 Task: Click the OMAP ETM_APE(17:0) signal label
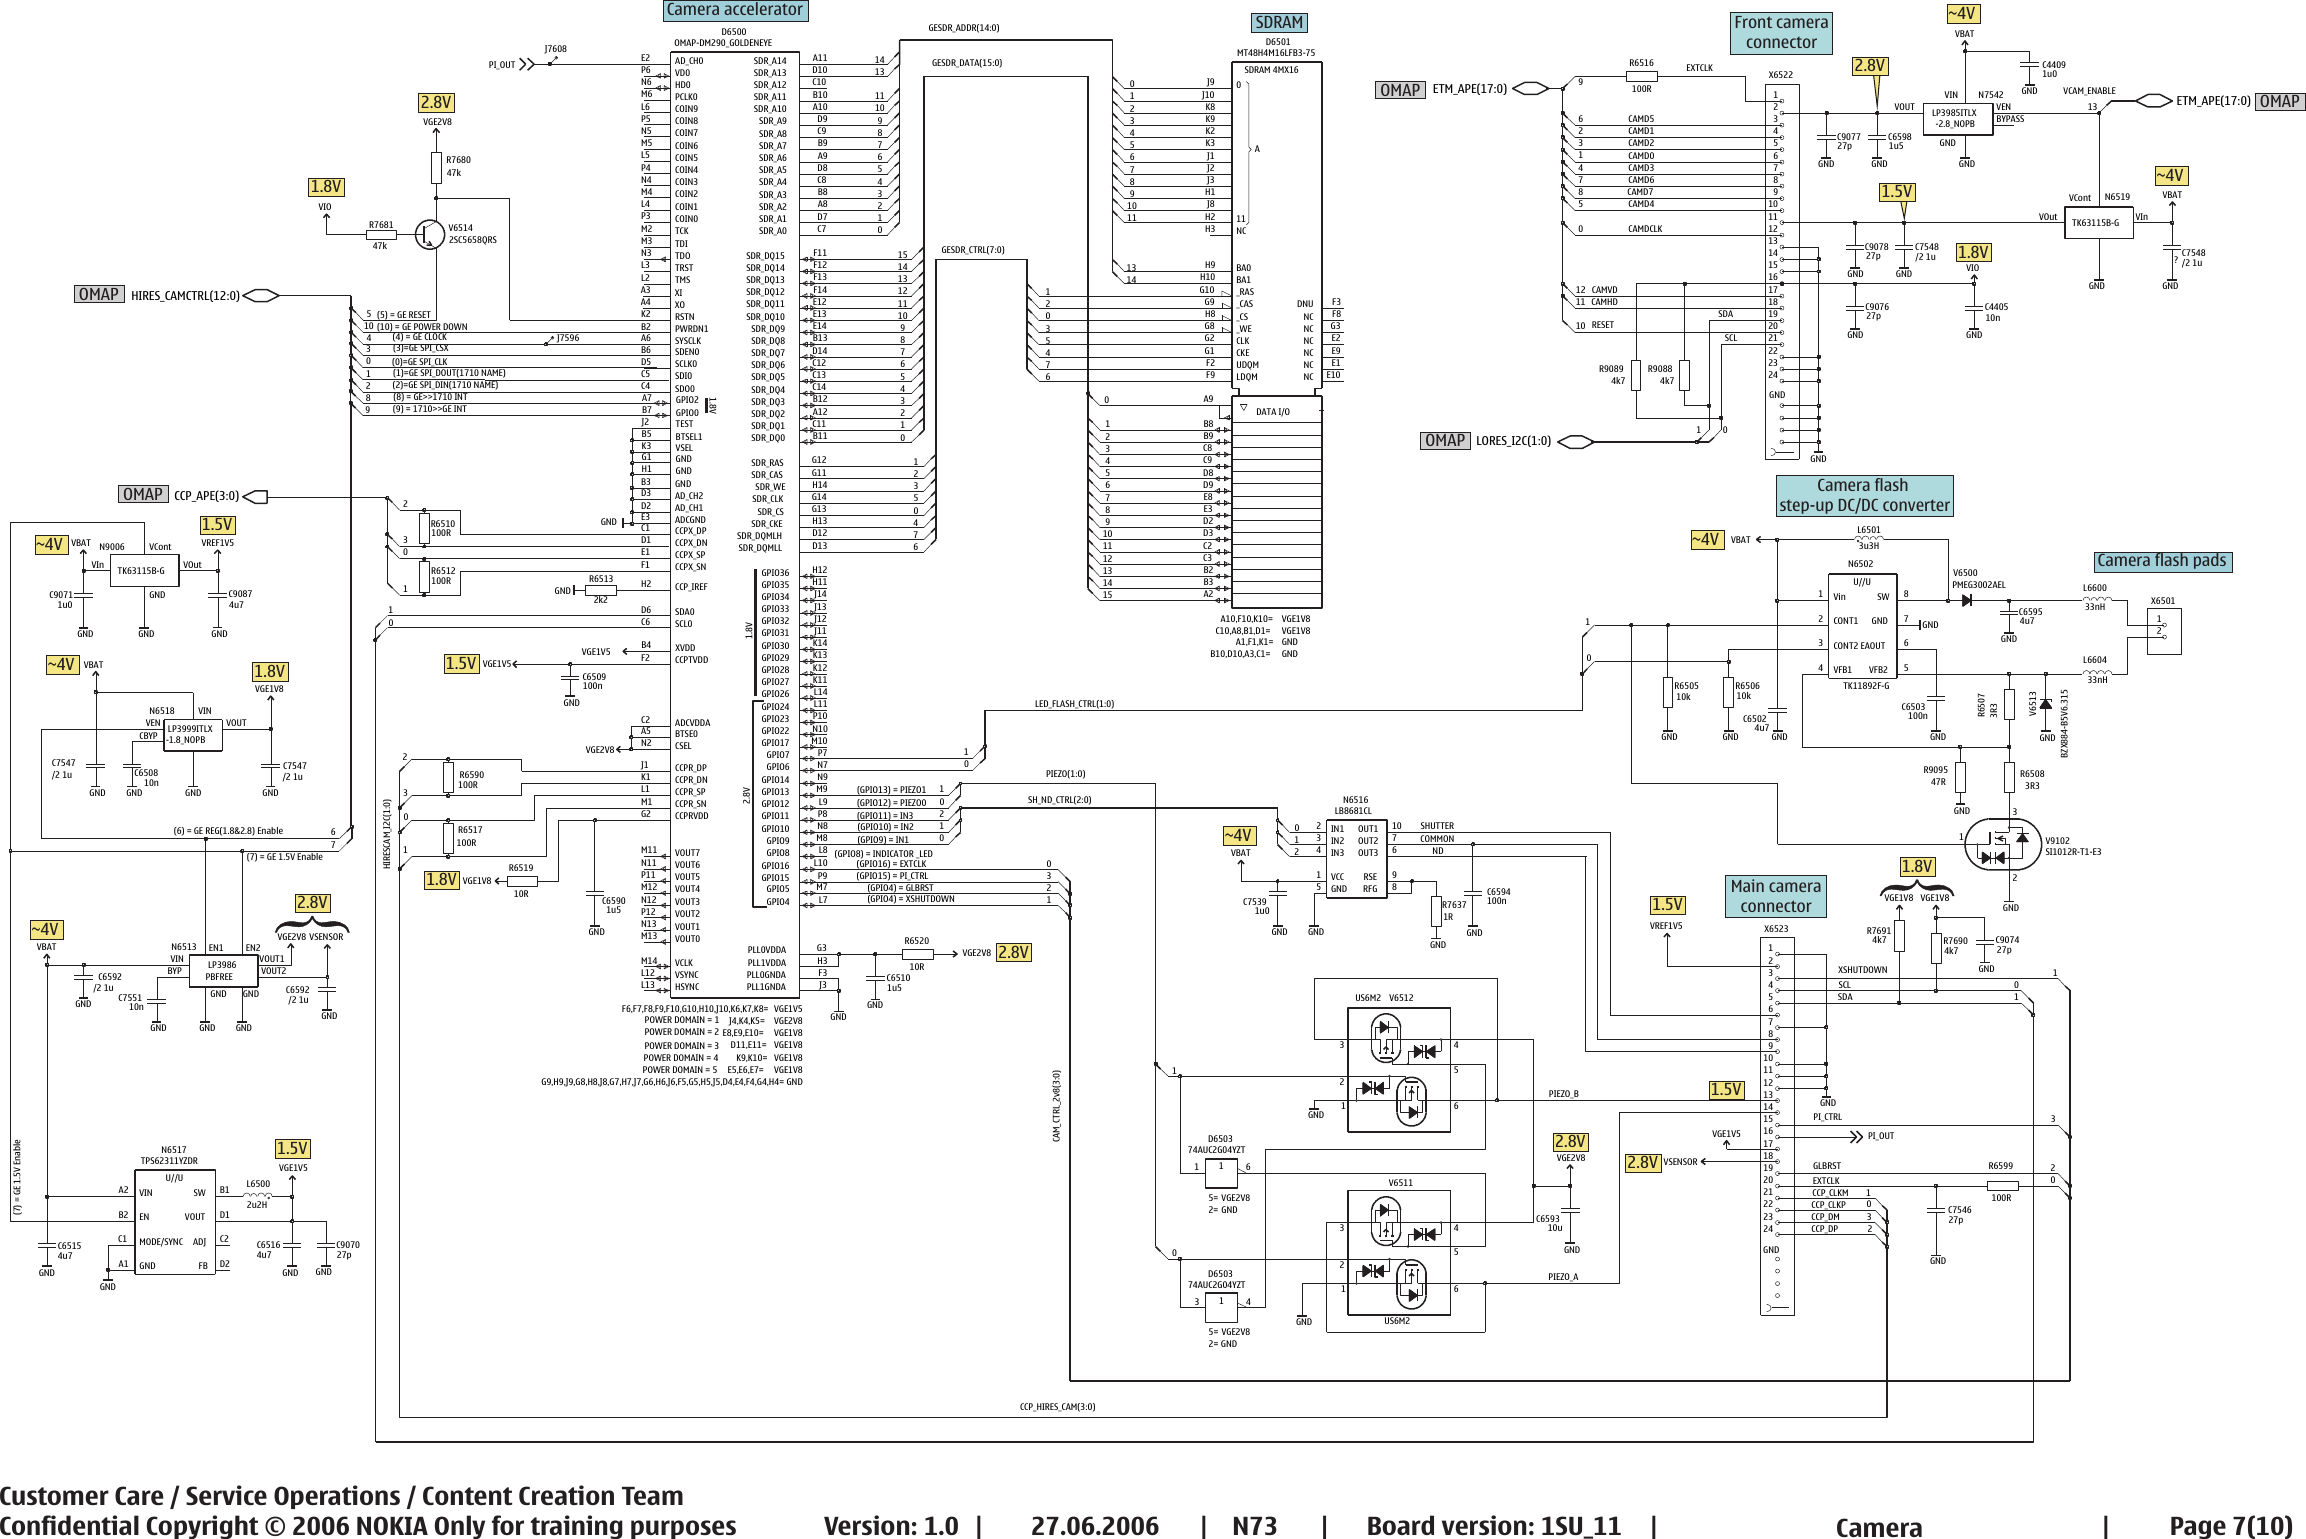point(1468,89)
